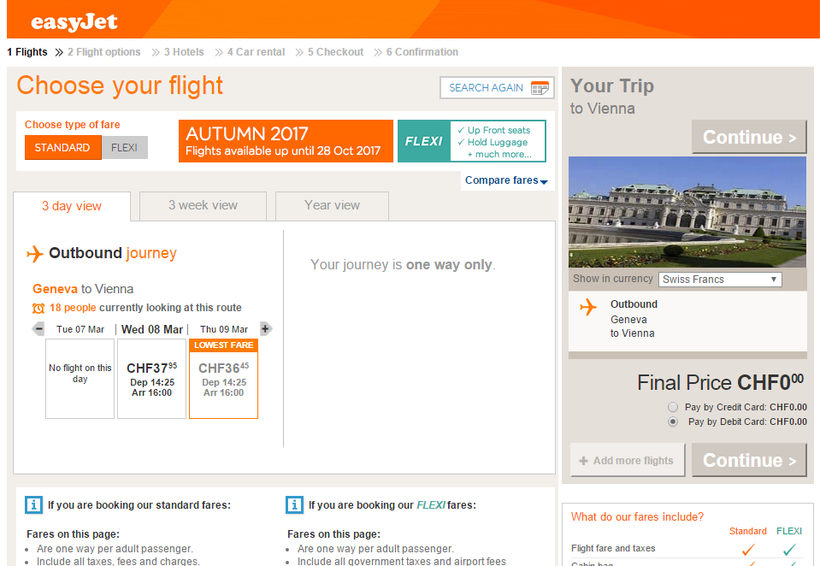Select Pay by Debit Card option

pyautogui.click(x=673, y=422)
